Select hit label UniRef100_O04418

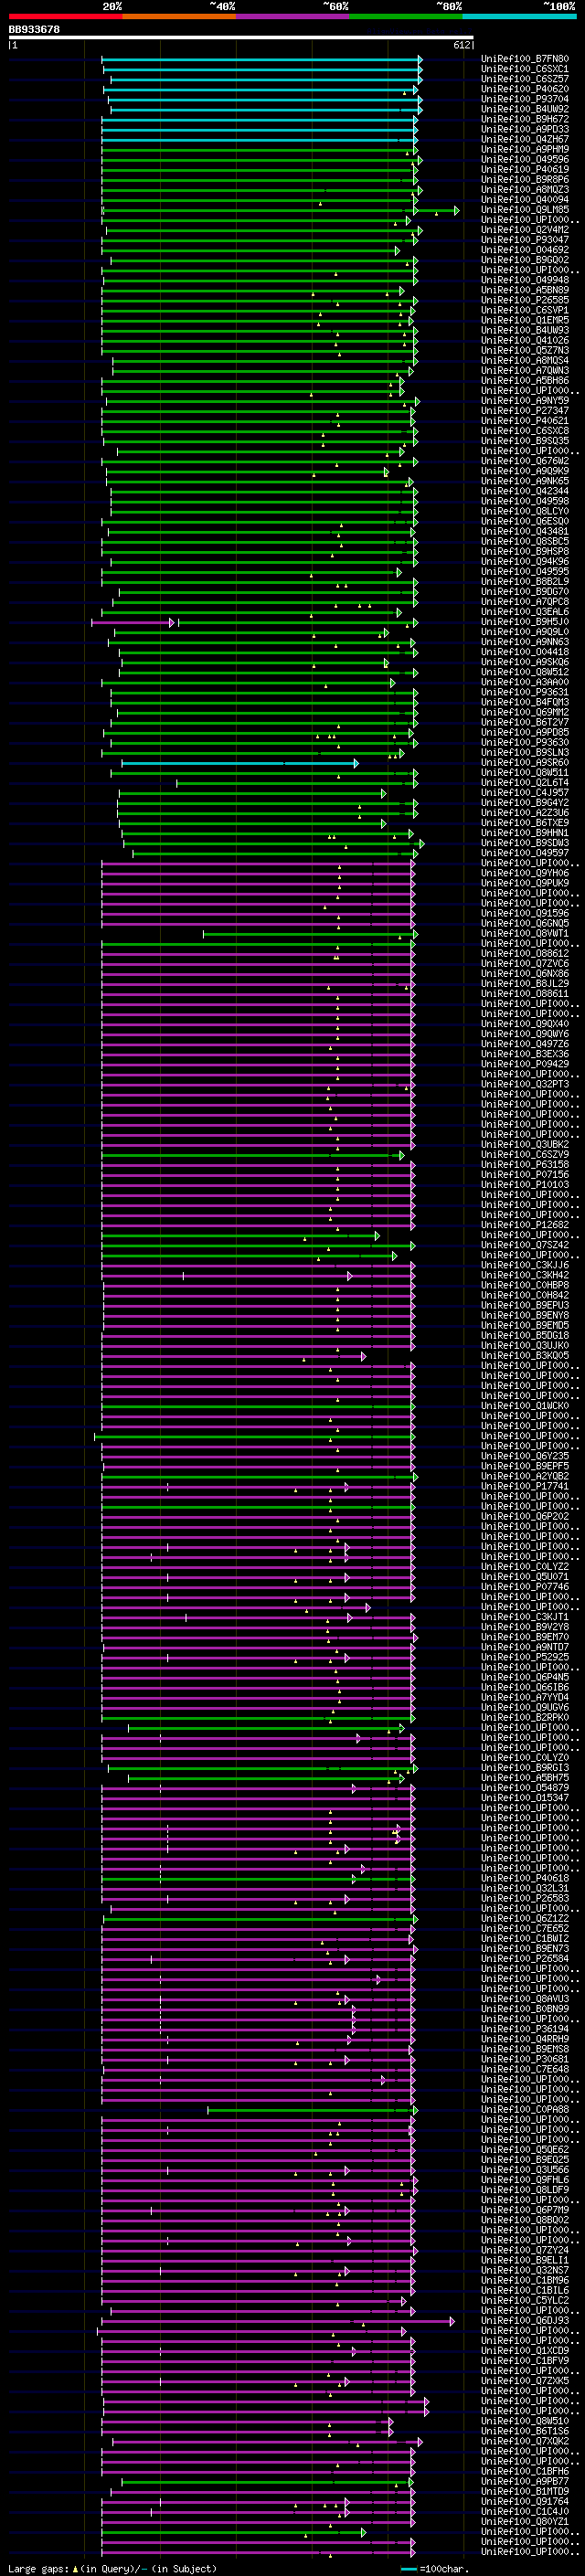click(x=525, y=652)
